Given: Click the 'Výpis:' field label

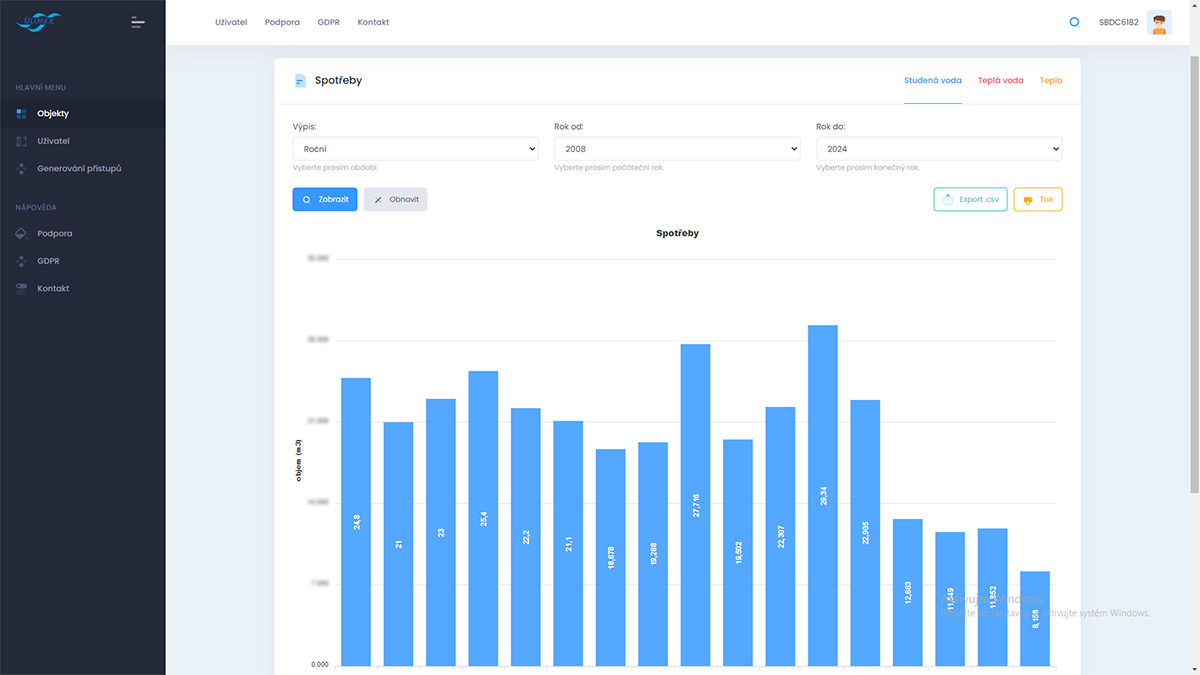Looking at the screenshot, I should click(x=305, y=127).
